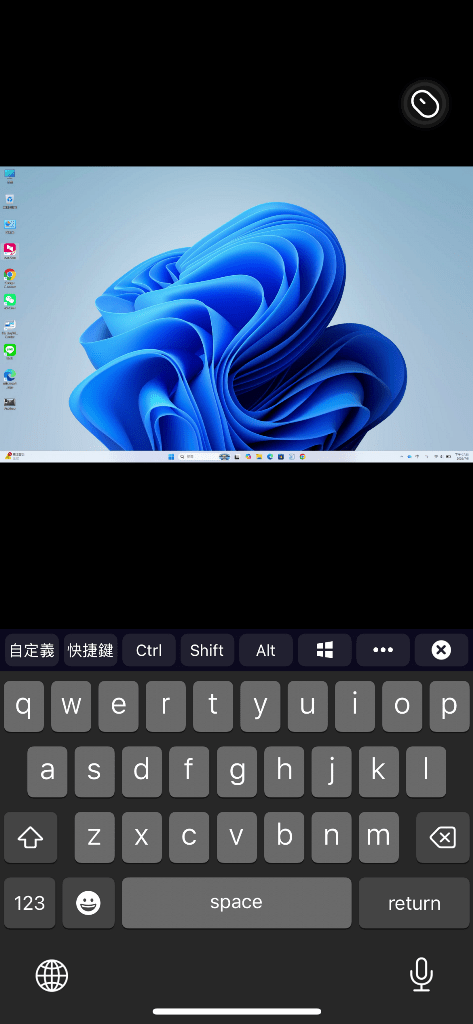Tap the y key
The height and width of the screenshot is (1024, 473).
pyautogui.click(x=261, y=706)
